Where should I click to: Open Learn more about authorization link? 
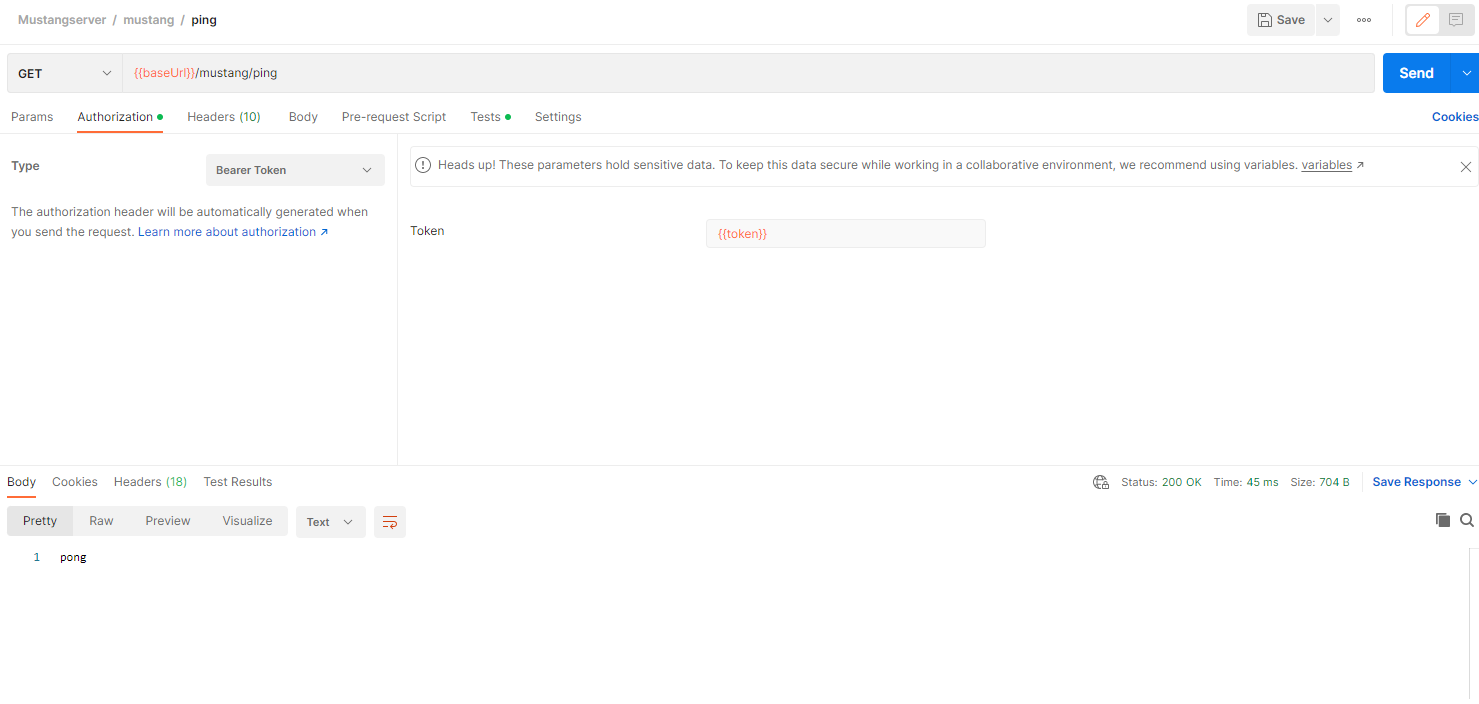tap(233, 232)
